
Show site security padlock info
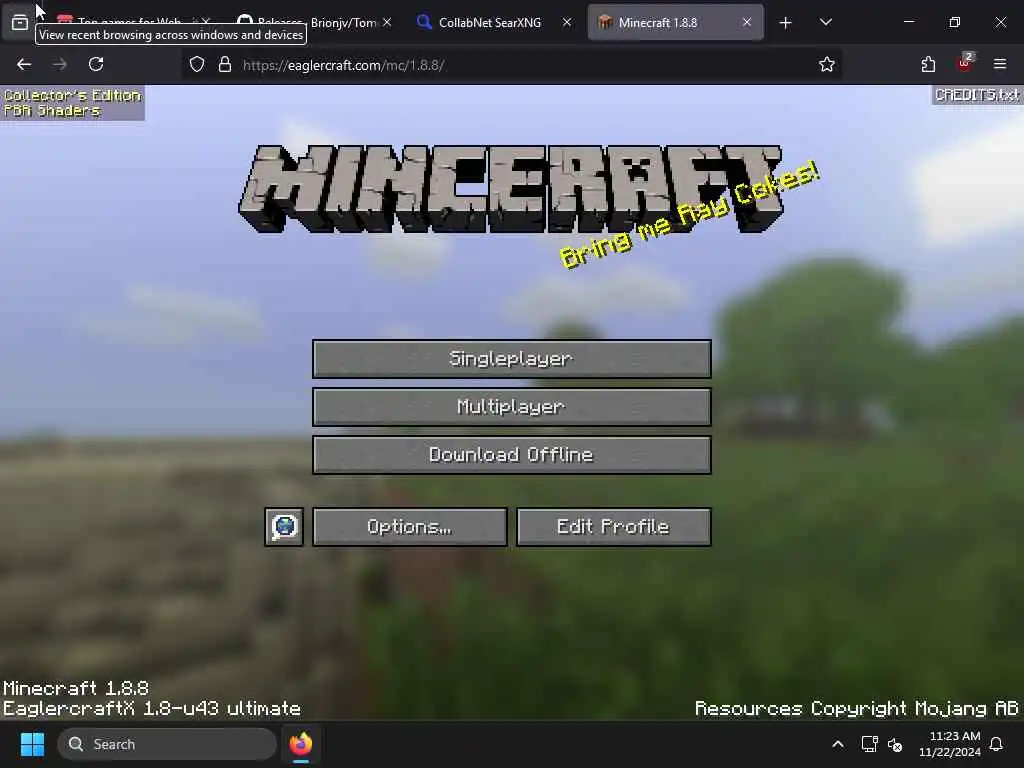(x=225, y=64)
